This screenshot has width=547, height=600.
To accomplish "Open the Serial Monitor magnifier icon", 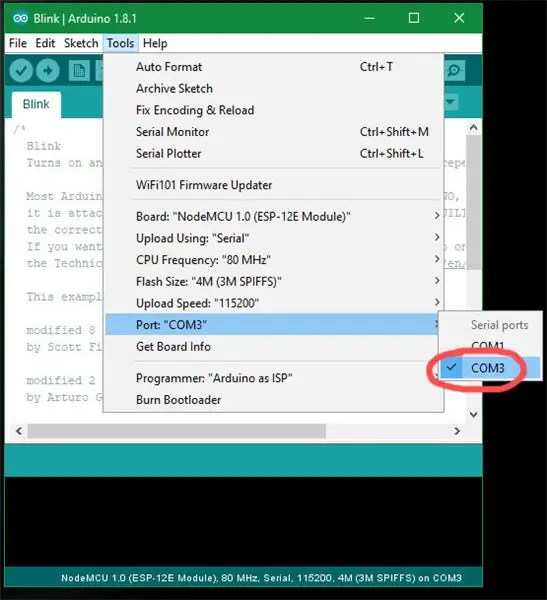I will pos(454,70).
